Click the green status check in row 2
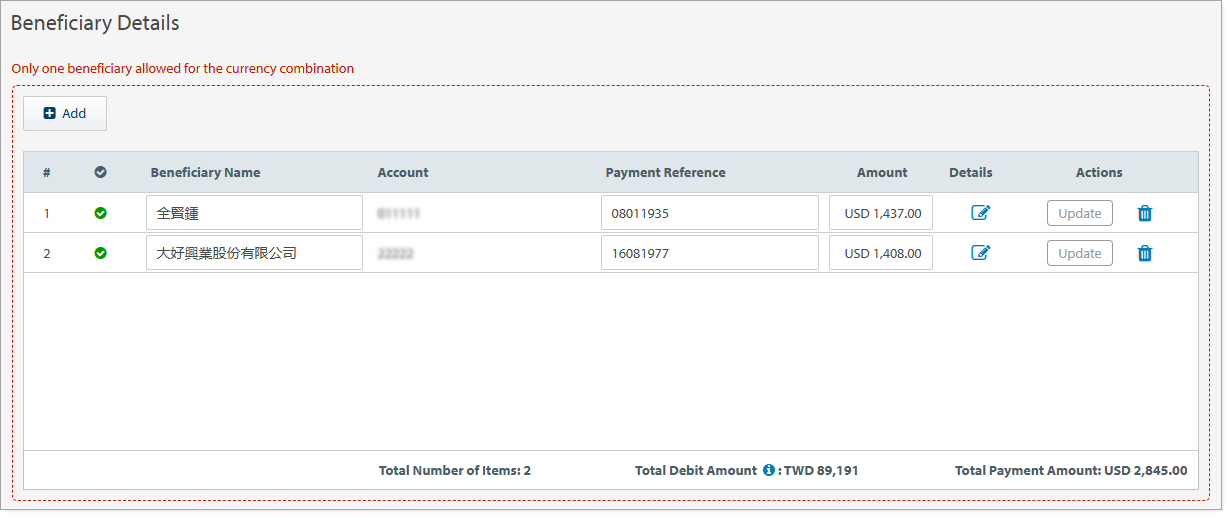This screenshot has width=1228, height=516. [x=100, y=253]
